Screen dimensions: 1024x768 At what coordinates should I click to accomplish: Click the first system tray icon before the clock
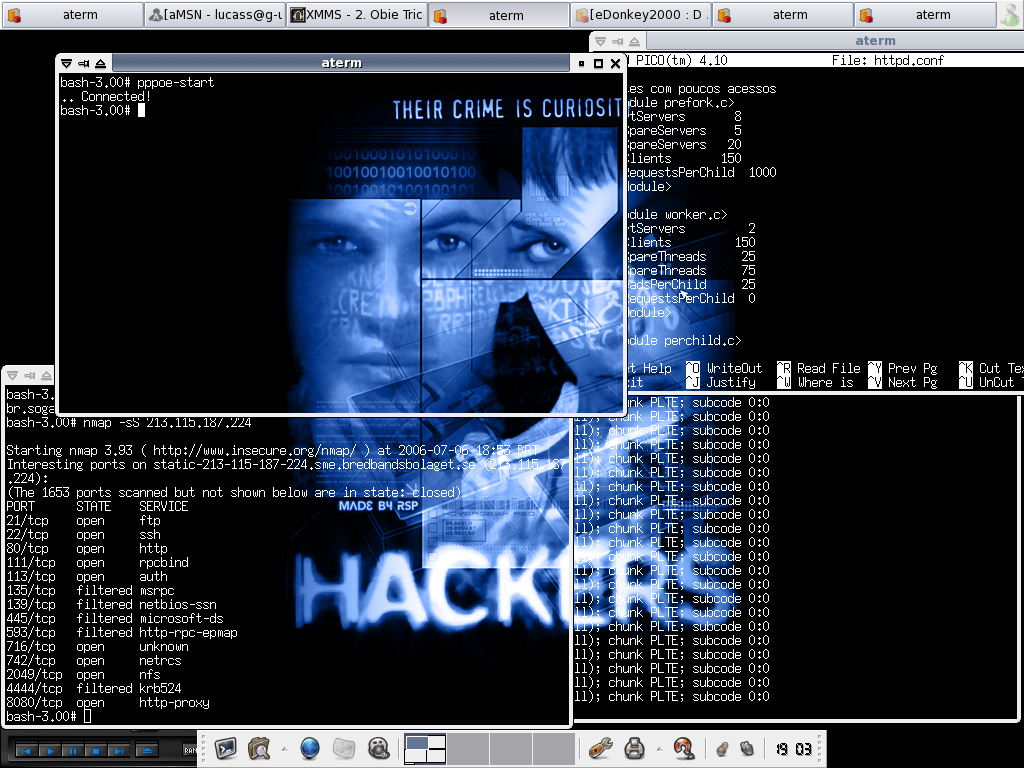click(723, 748)
